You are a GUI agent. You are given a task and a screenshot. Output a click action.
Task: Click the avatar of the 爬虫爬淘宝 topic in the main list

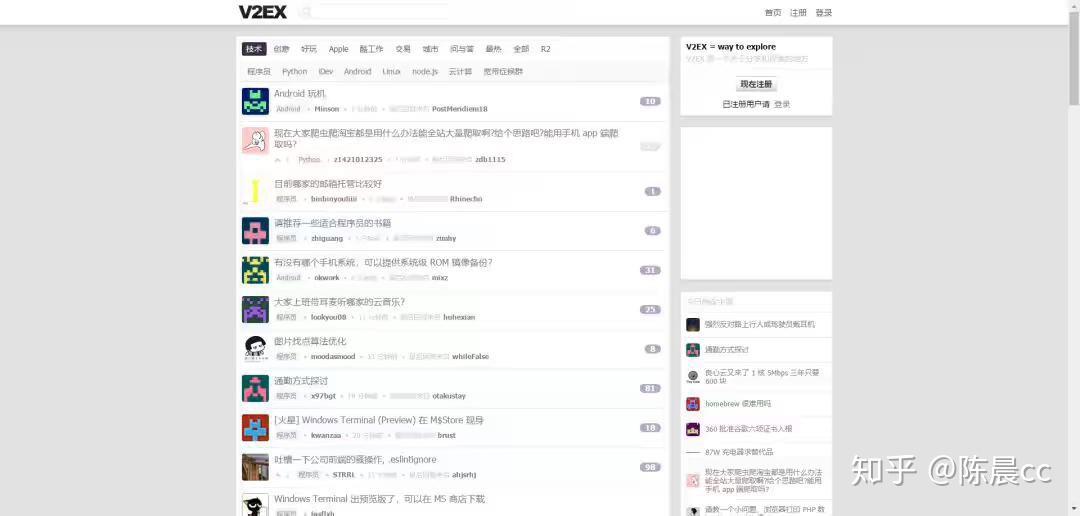tap(256, 141)
